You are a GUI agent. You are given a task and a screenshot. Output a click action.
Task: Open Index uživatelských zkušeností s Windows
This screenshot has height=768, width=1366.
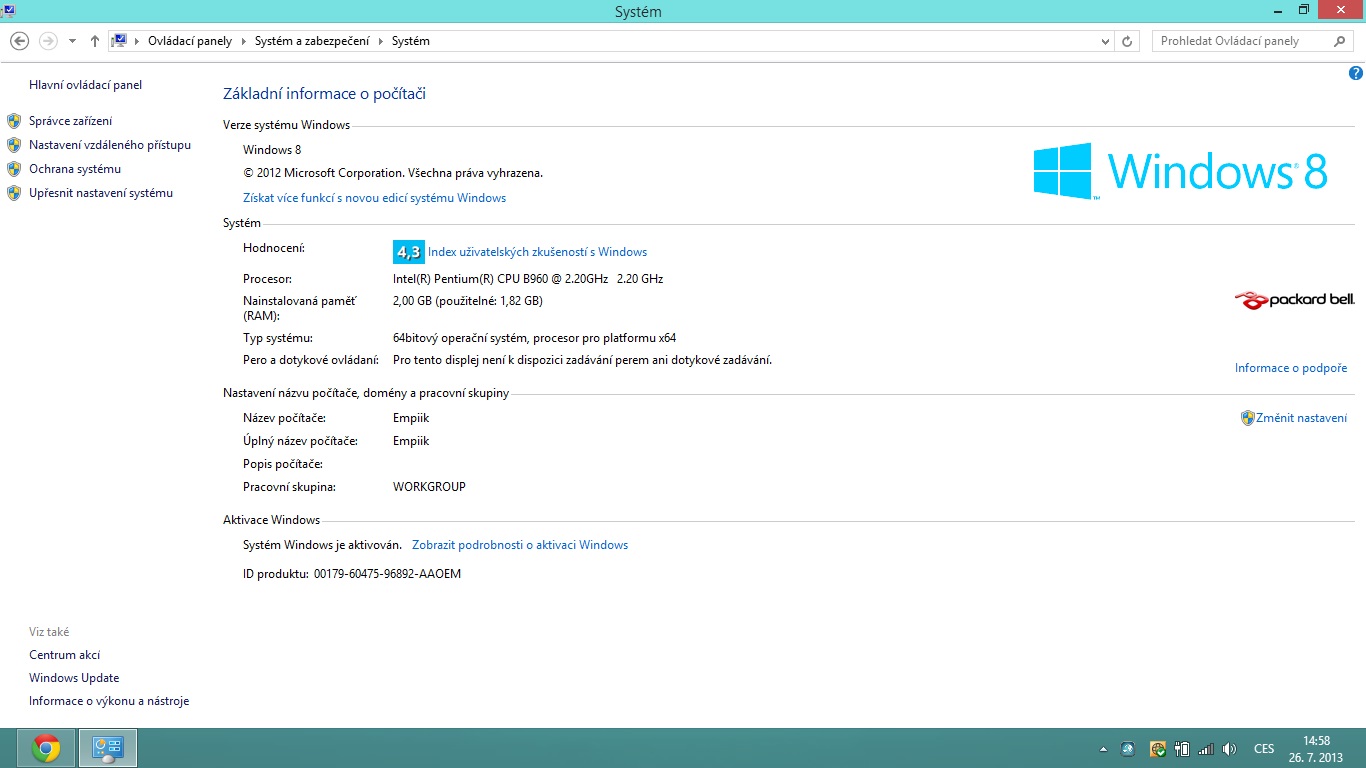pos(537,252)
